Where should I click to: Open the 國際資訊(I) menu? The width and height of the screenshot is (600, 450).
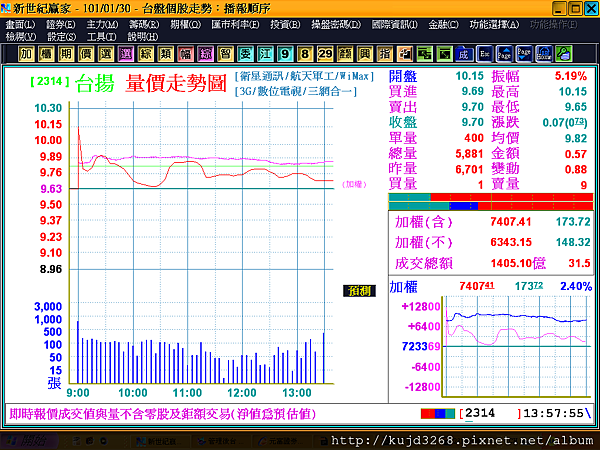[395, 25]
